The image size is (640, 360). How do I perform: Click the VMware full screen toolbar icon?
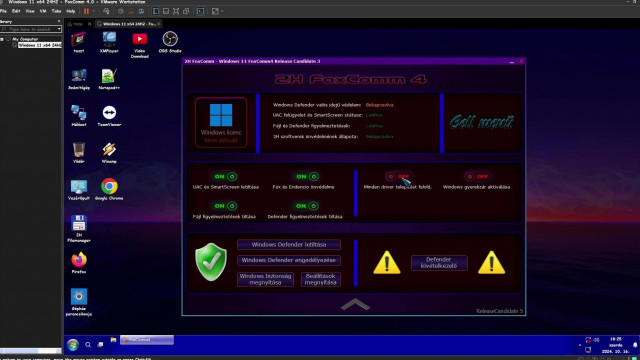click(x=176, y=11)
